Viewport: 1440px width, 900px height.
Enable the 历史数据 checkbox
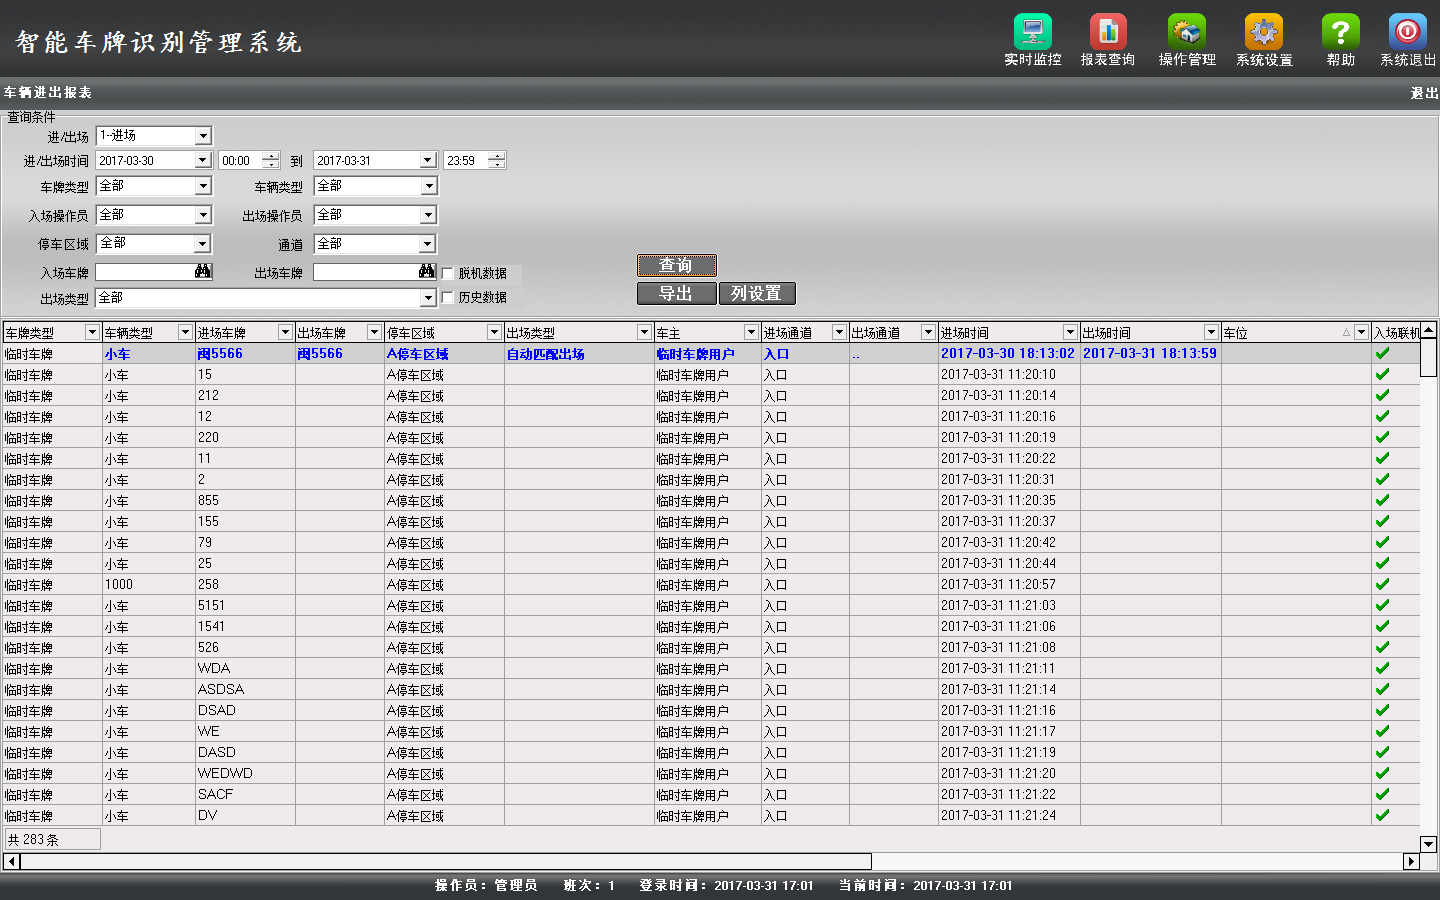[448, 297]
